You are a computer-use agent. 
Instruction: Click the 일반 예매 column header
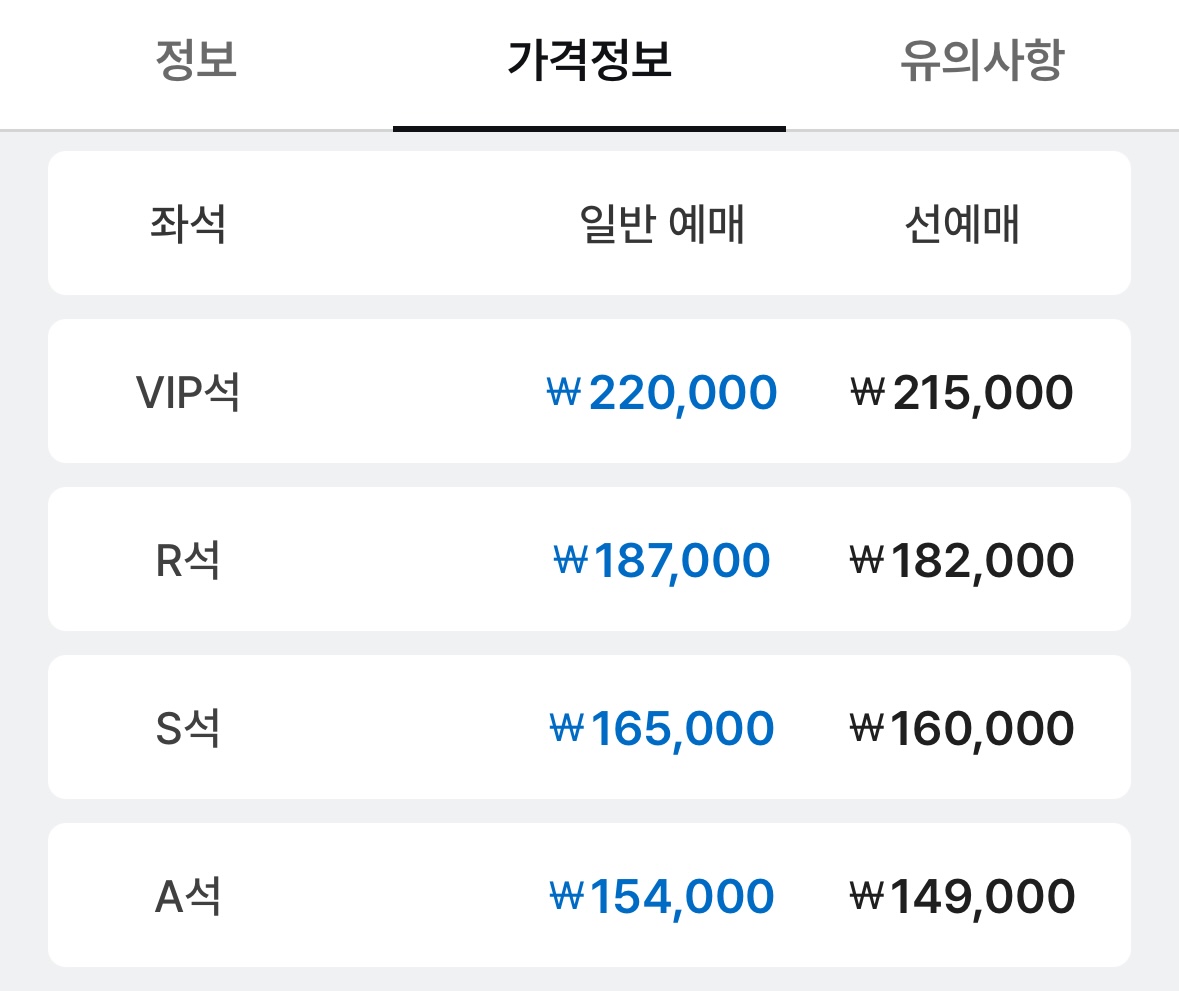tap(662, 224)
